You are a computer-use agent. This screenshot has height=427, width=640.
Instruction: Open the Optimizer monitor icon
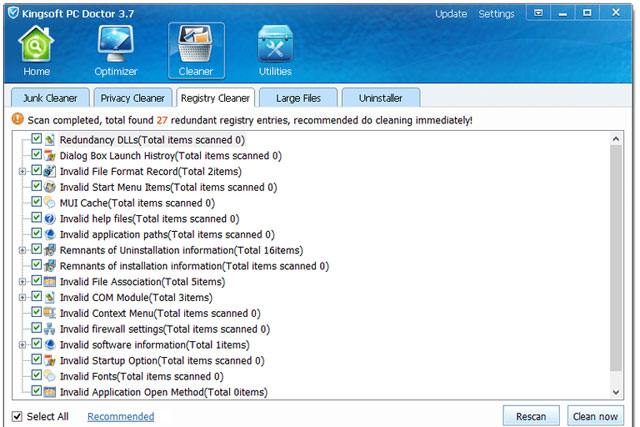click(116, 44)
